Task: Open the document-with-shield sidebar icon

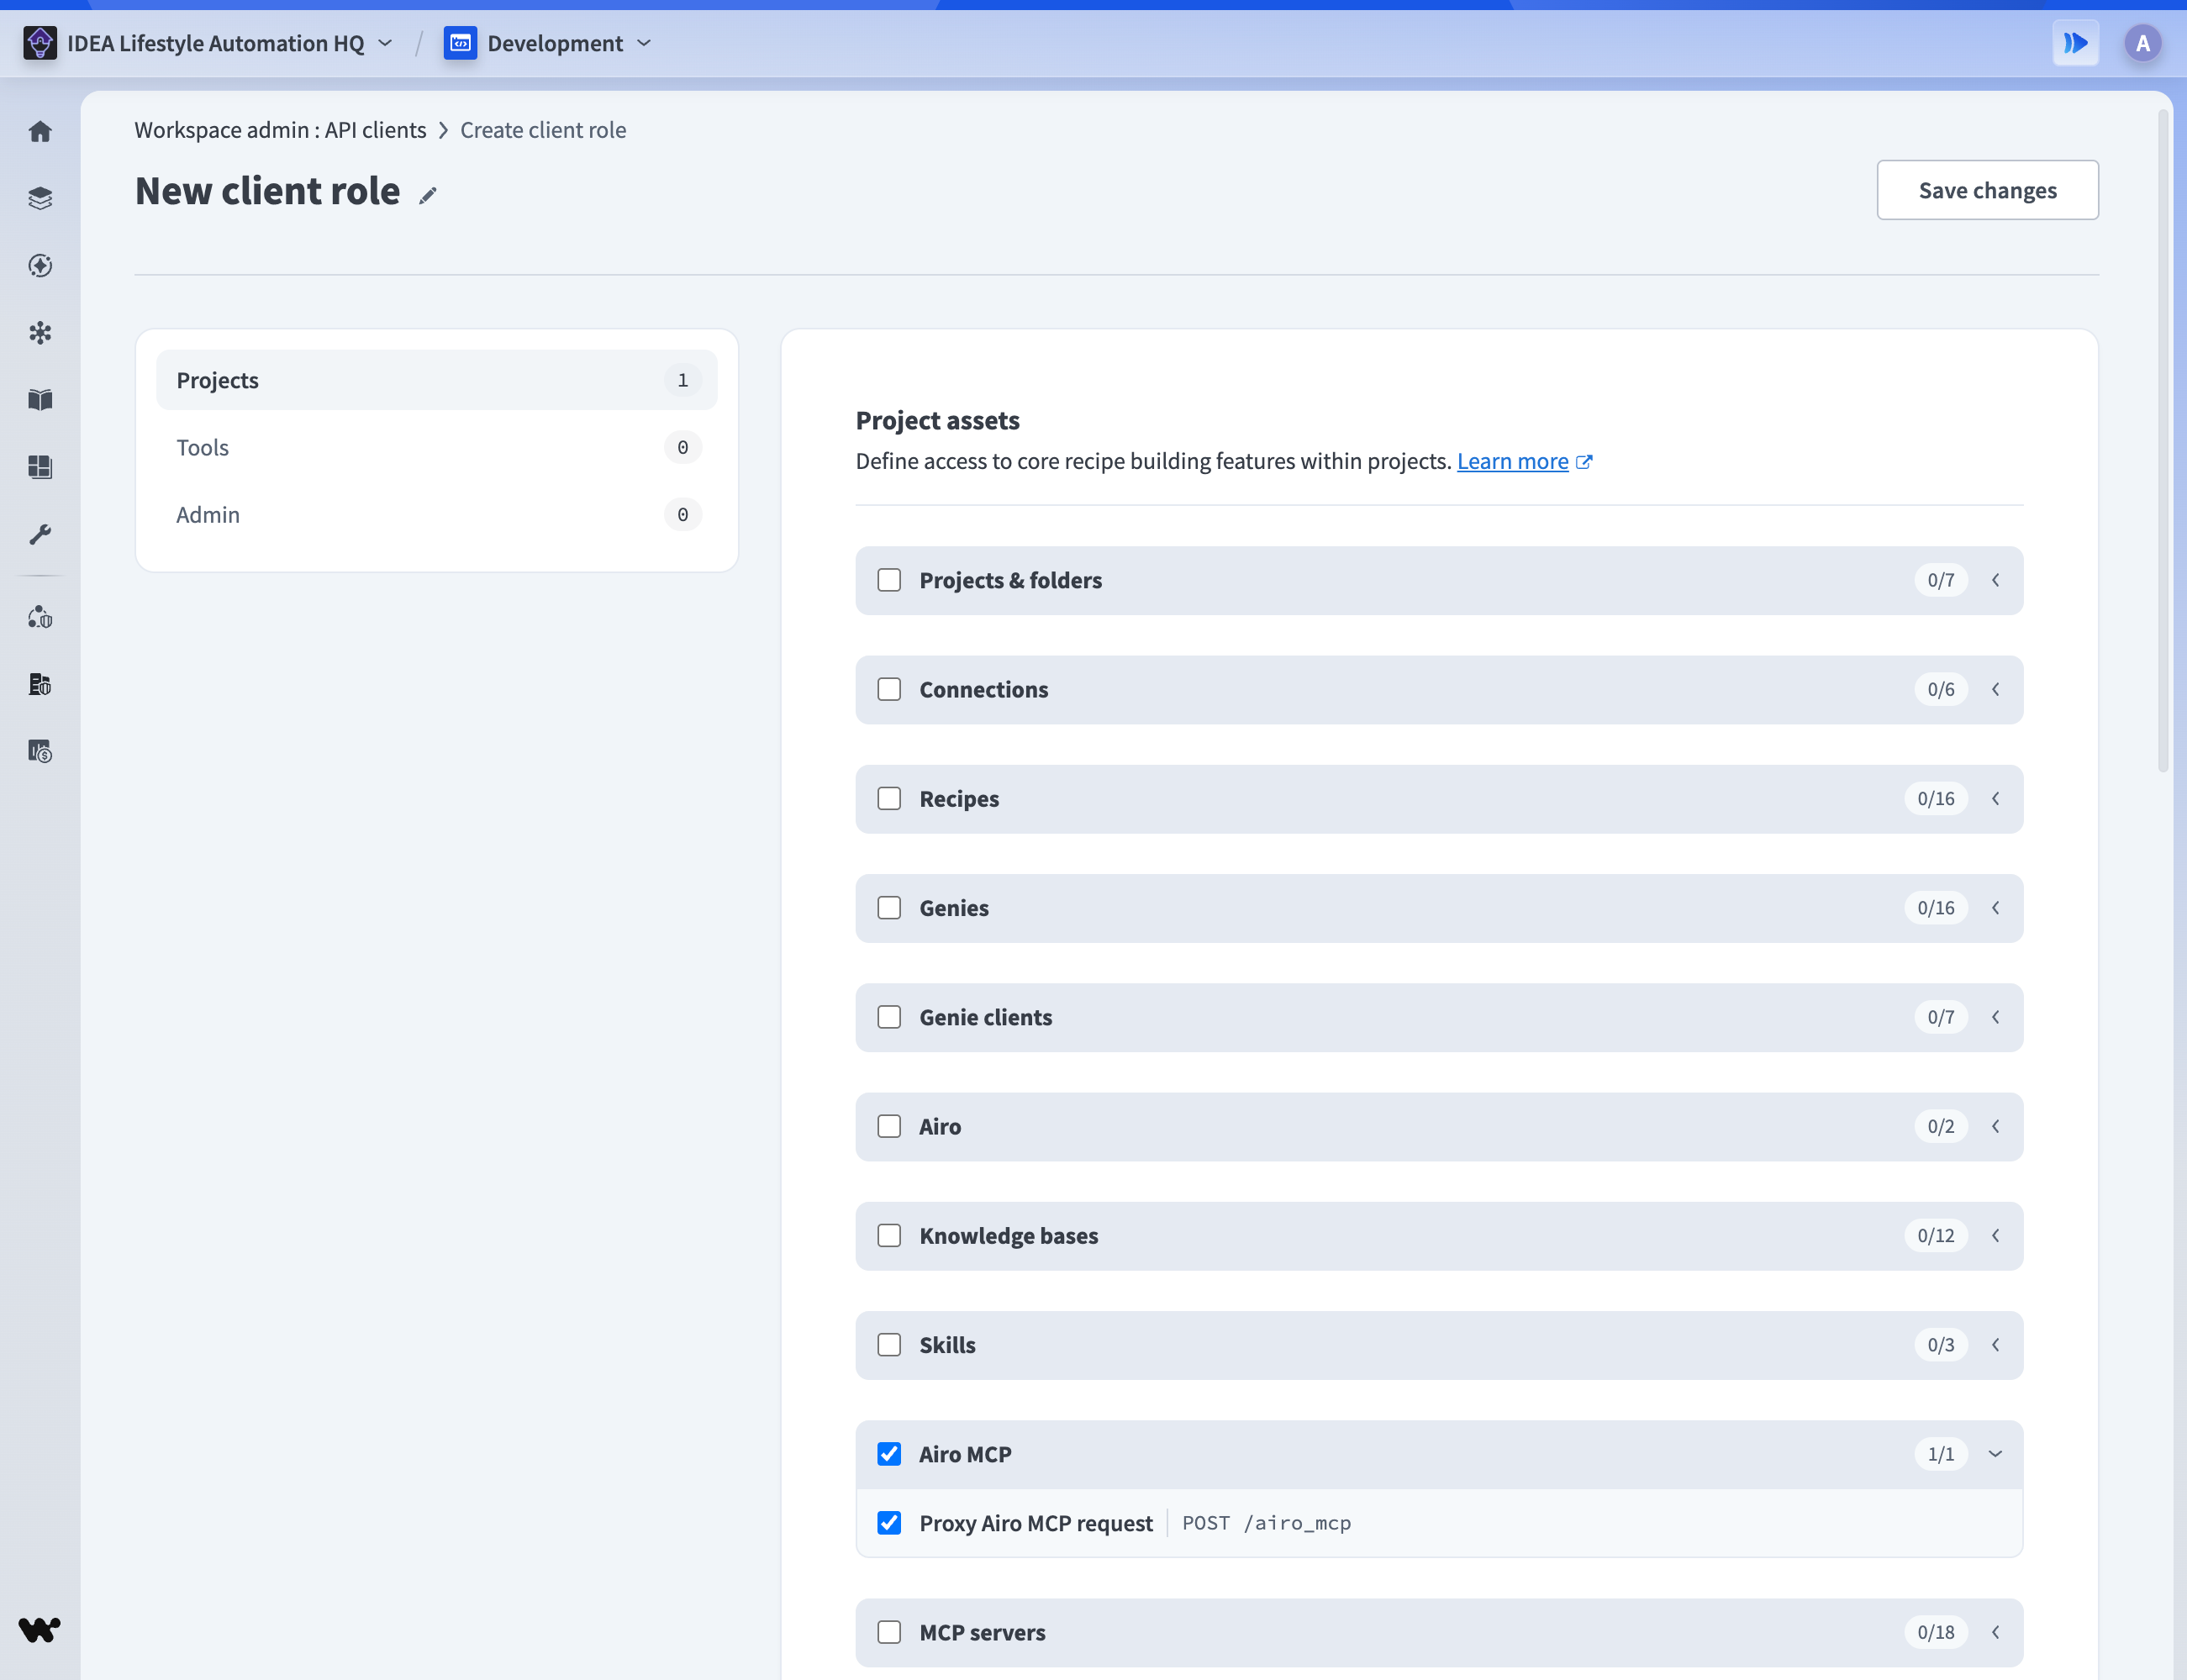Action: (x=40, y=684)
